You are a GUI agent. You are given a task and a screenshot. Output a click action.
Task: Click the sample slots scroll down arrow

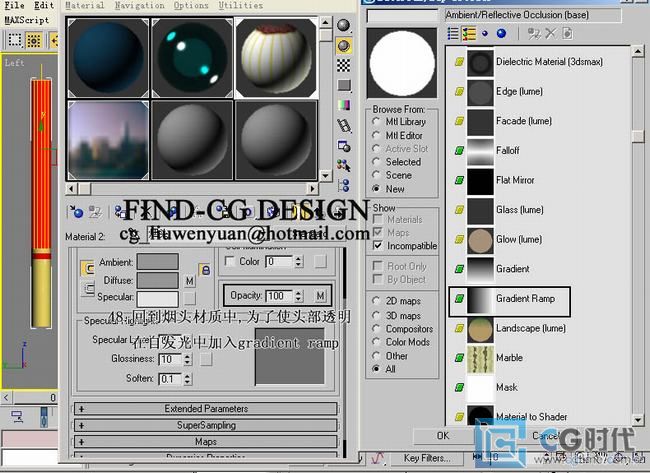point(325,176)
